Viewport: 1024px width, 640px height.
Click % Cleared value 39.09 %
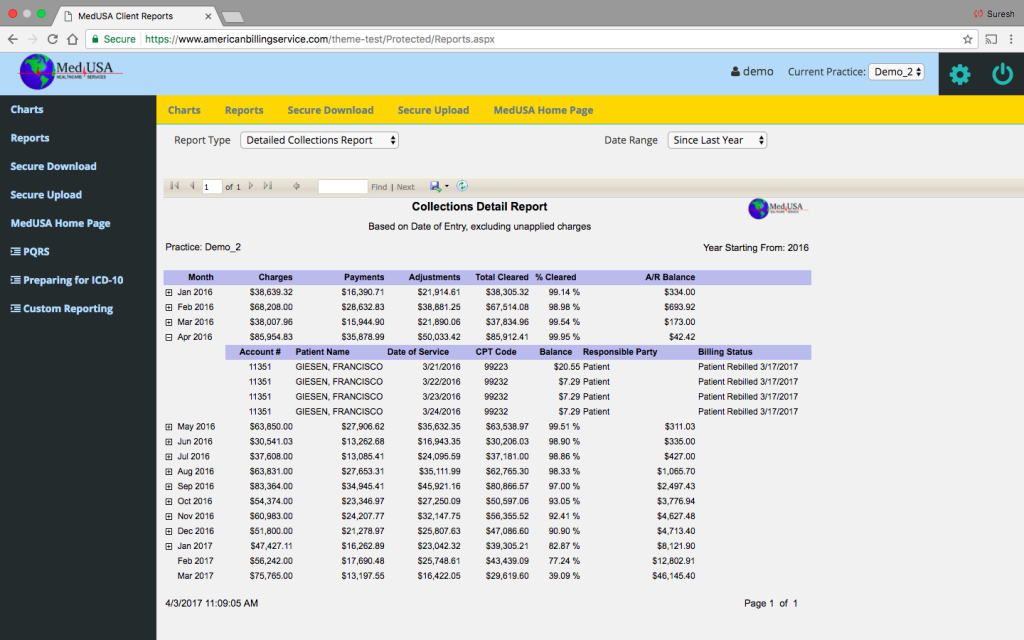pyautogui.click(x=564, y=576)
